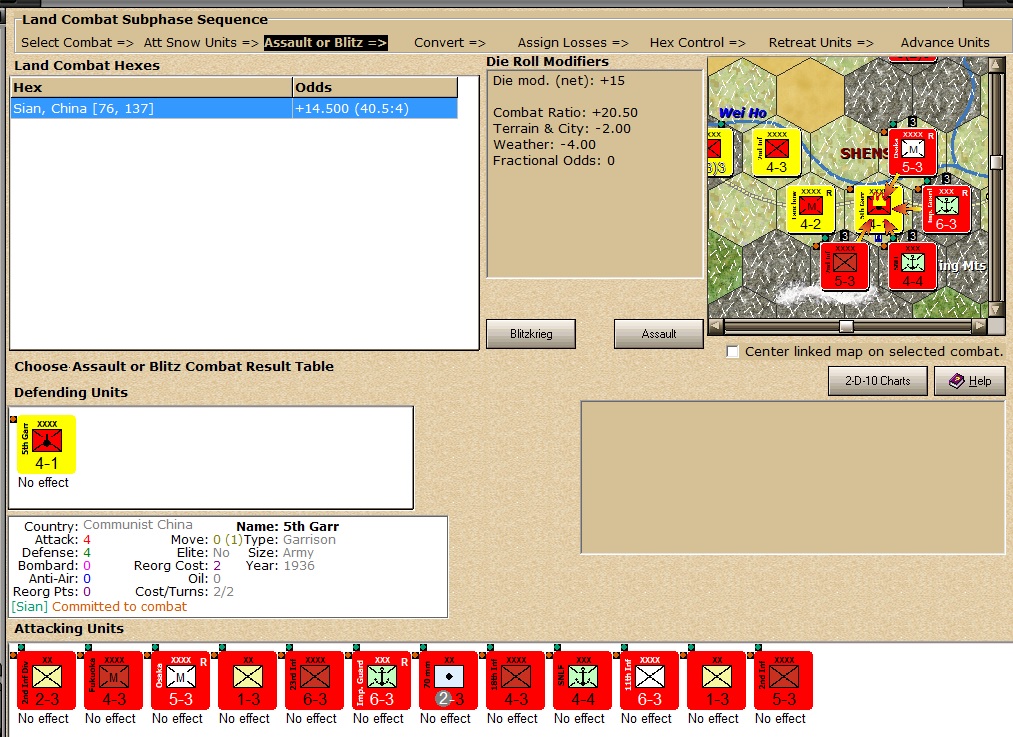Click the Assign Losses subphase label
The width and height of the screenshot is (1013, 737).
[x=573, y=43]
